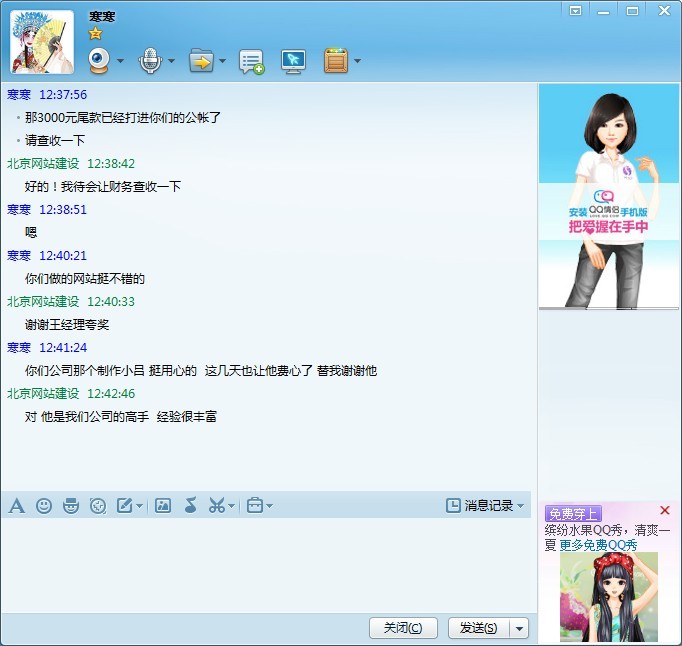Click the create discussion group icon

click(x=251, y=62)
